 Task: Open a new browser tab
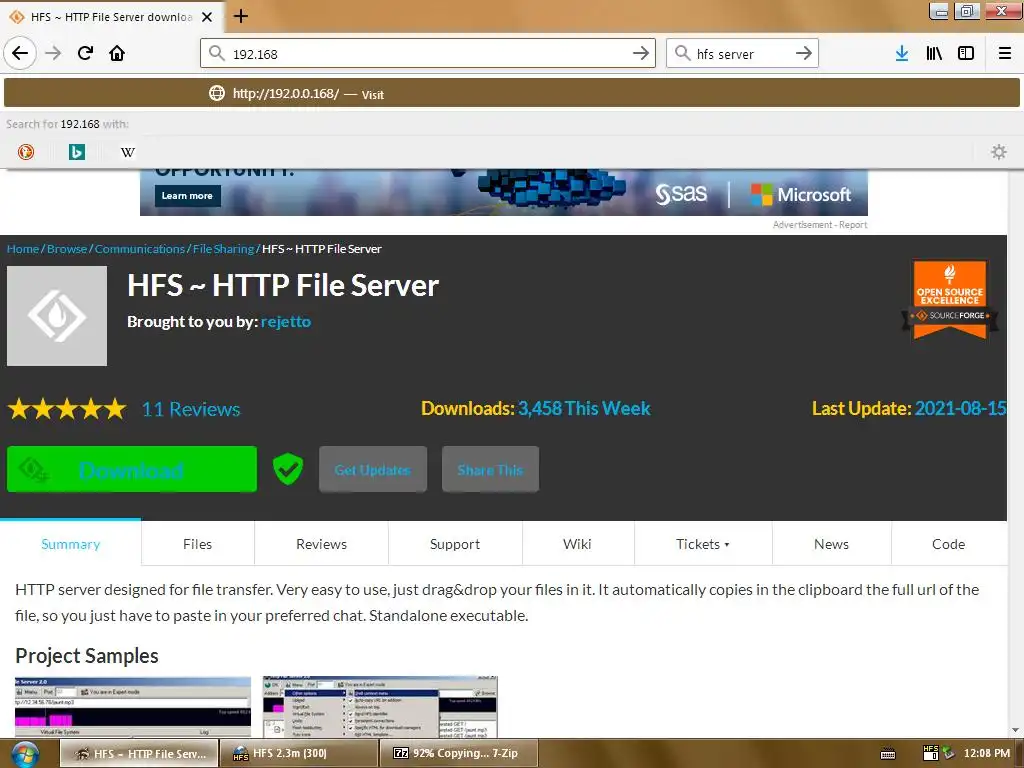[240, 16]
